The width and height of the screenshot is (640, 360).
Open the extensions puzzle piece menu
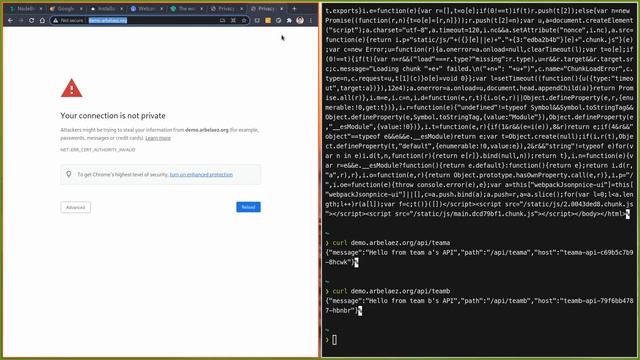(x=289, y=20)
